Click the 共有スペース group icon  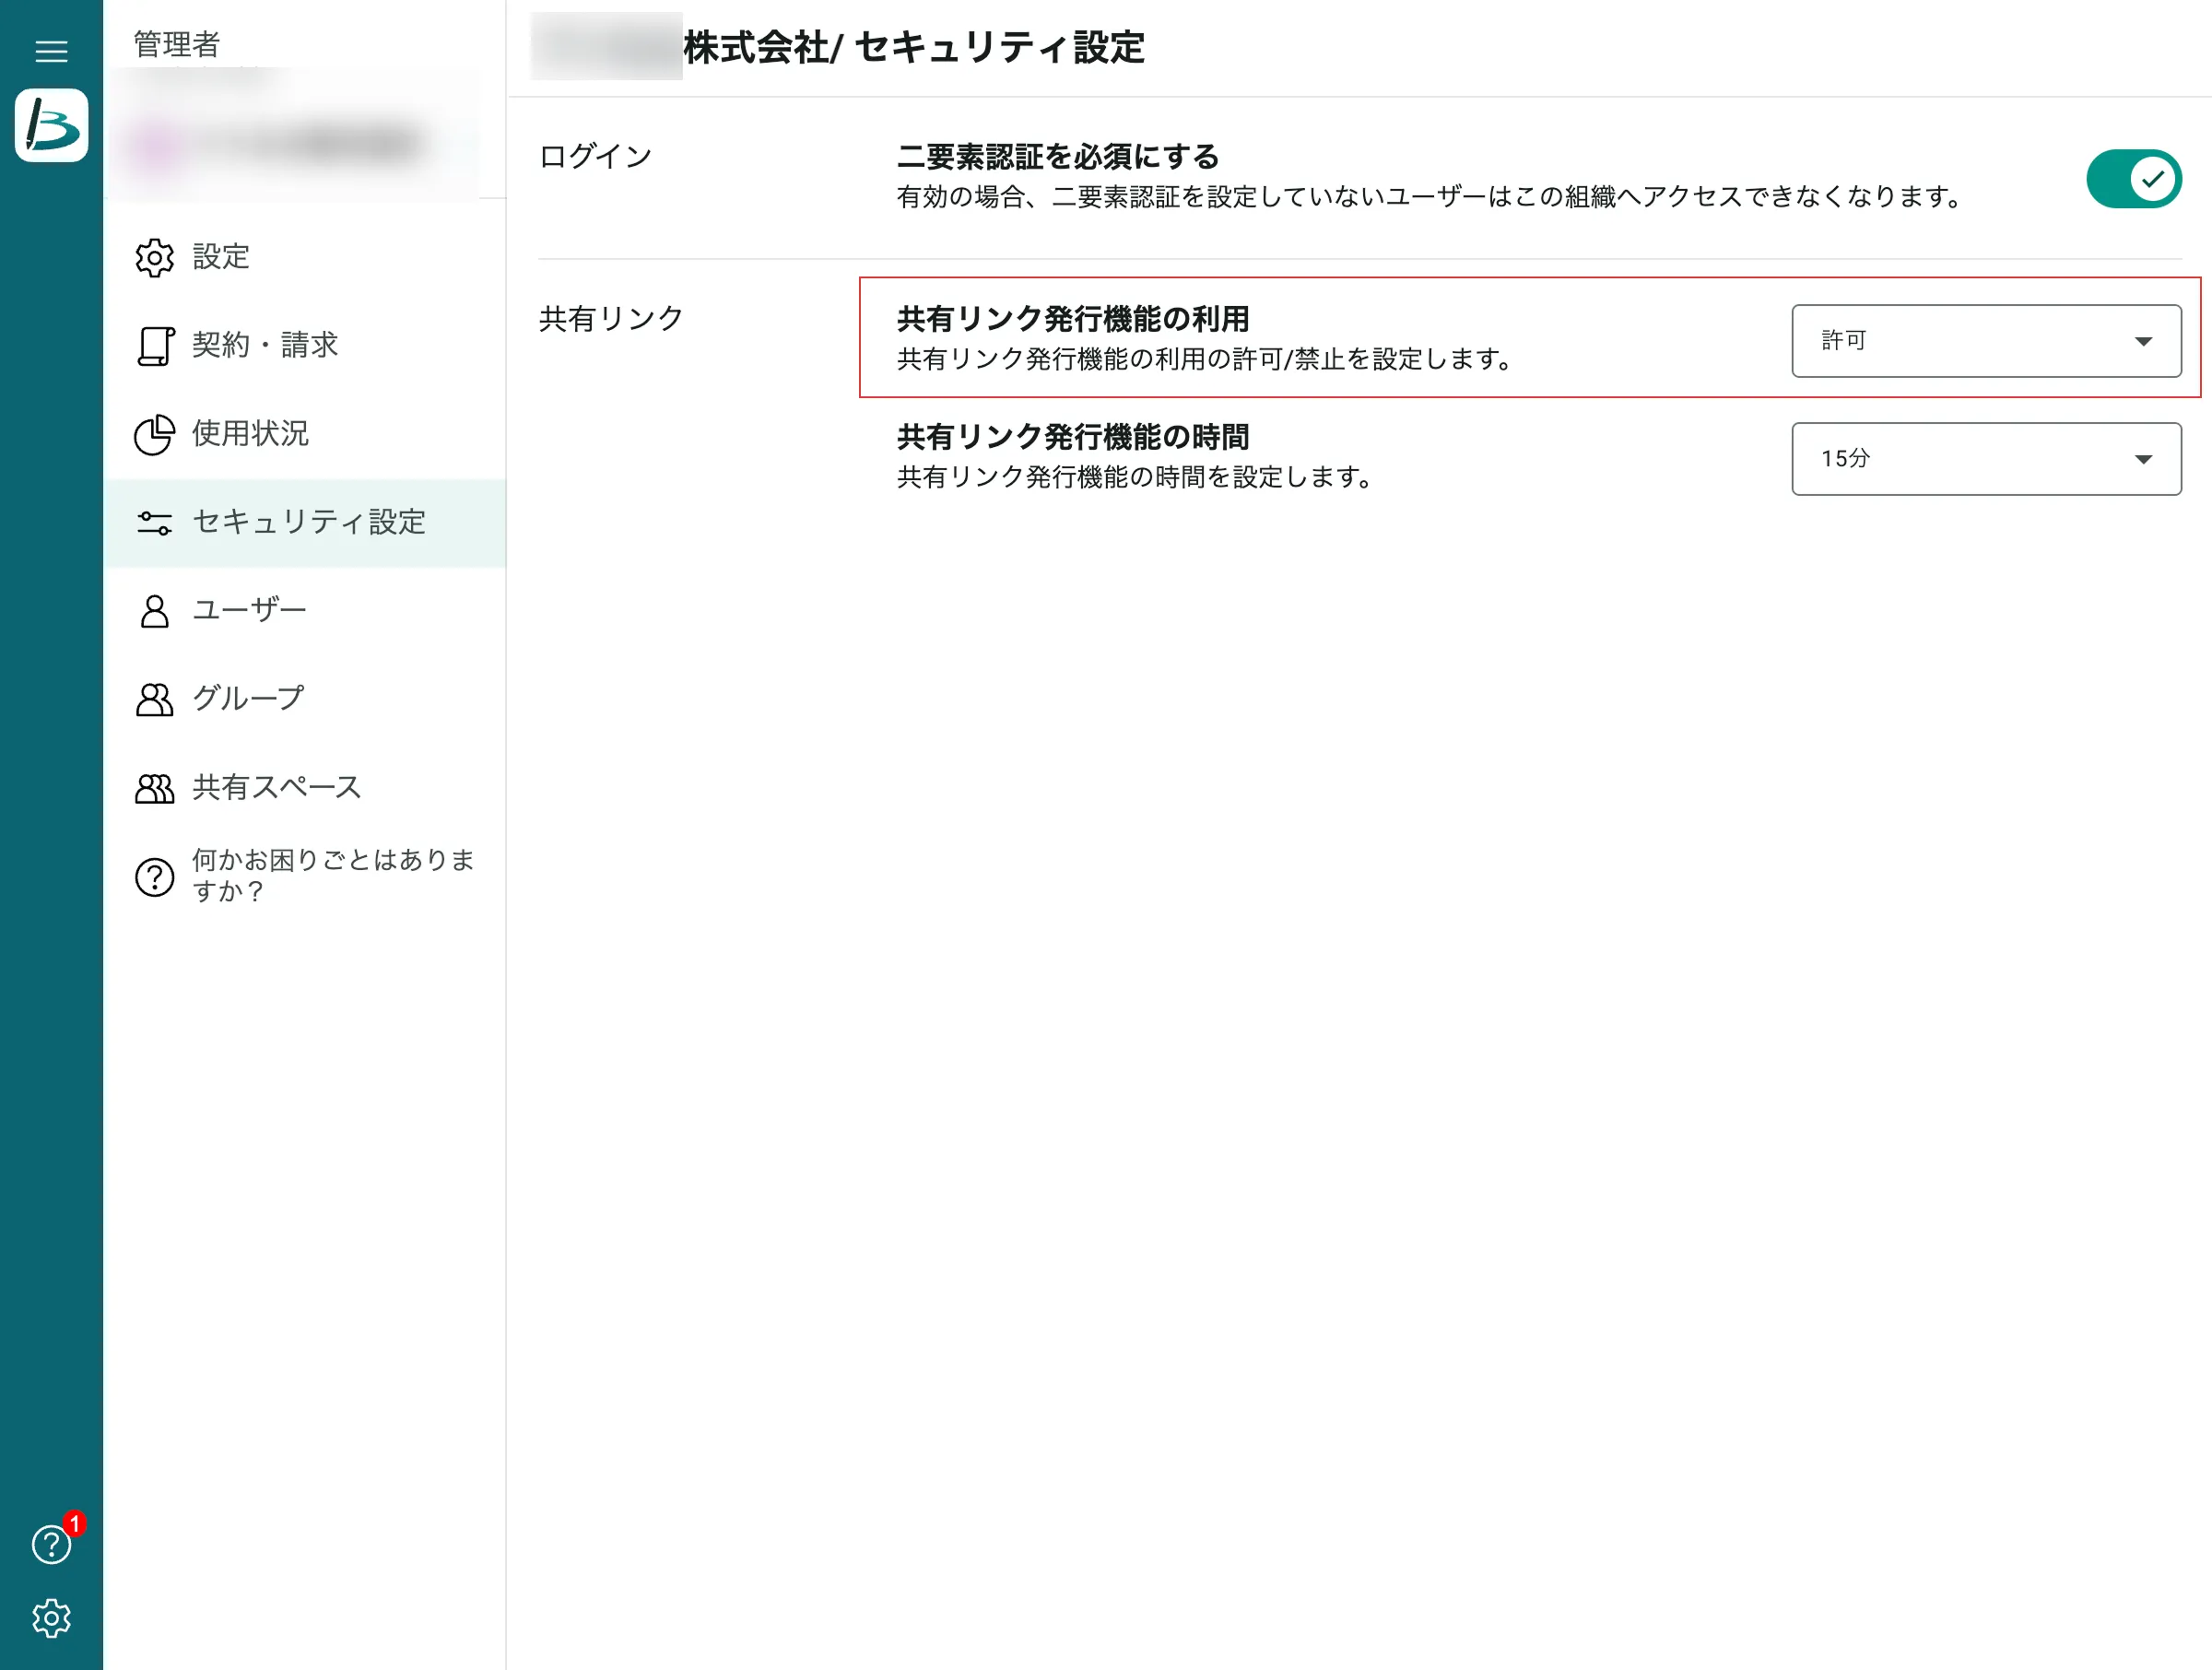point(155,787)
